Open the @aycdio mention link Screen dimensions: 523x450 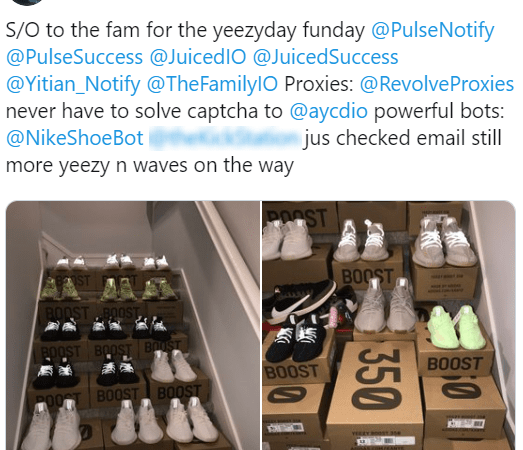[329, 111]
